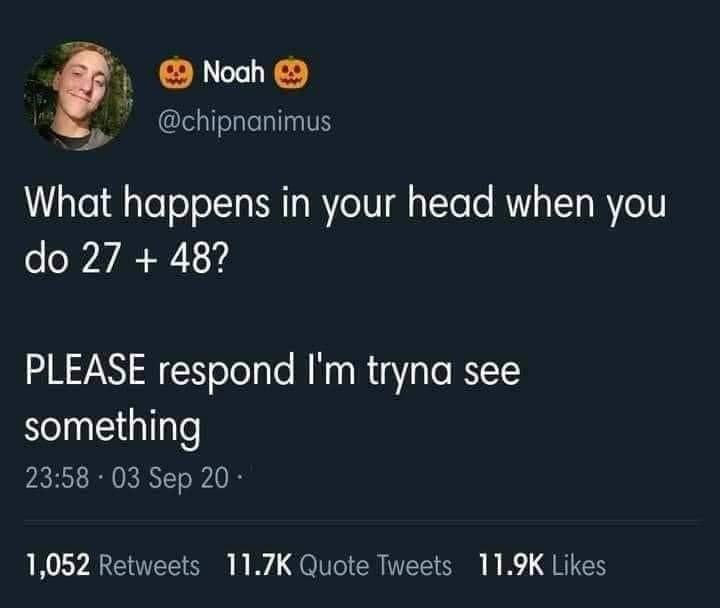Click the dot after the date

coord(238,479)
